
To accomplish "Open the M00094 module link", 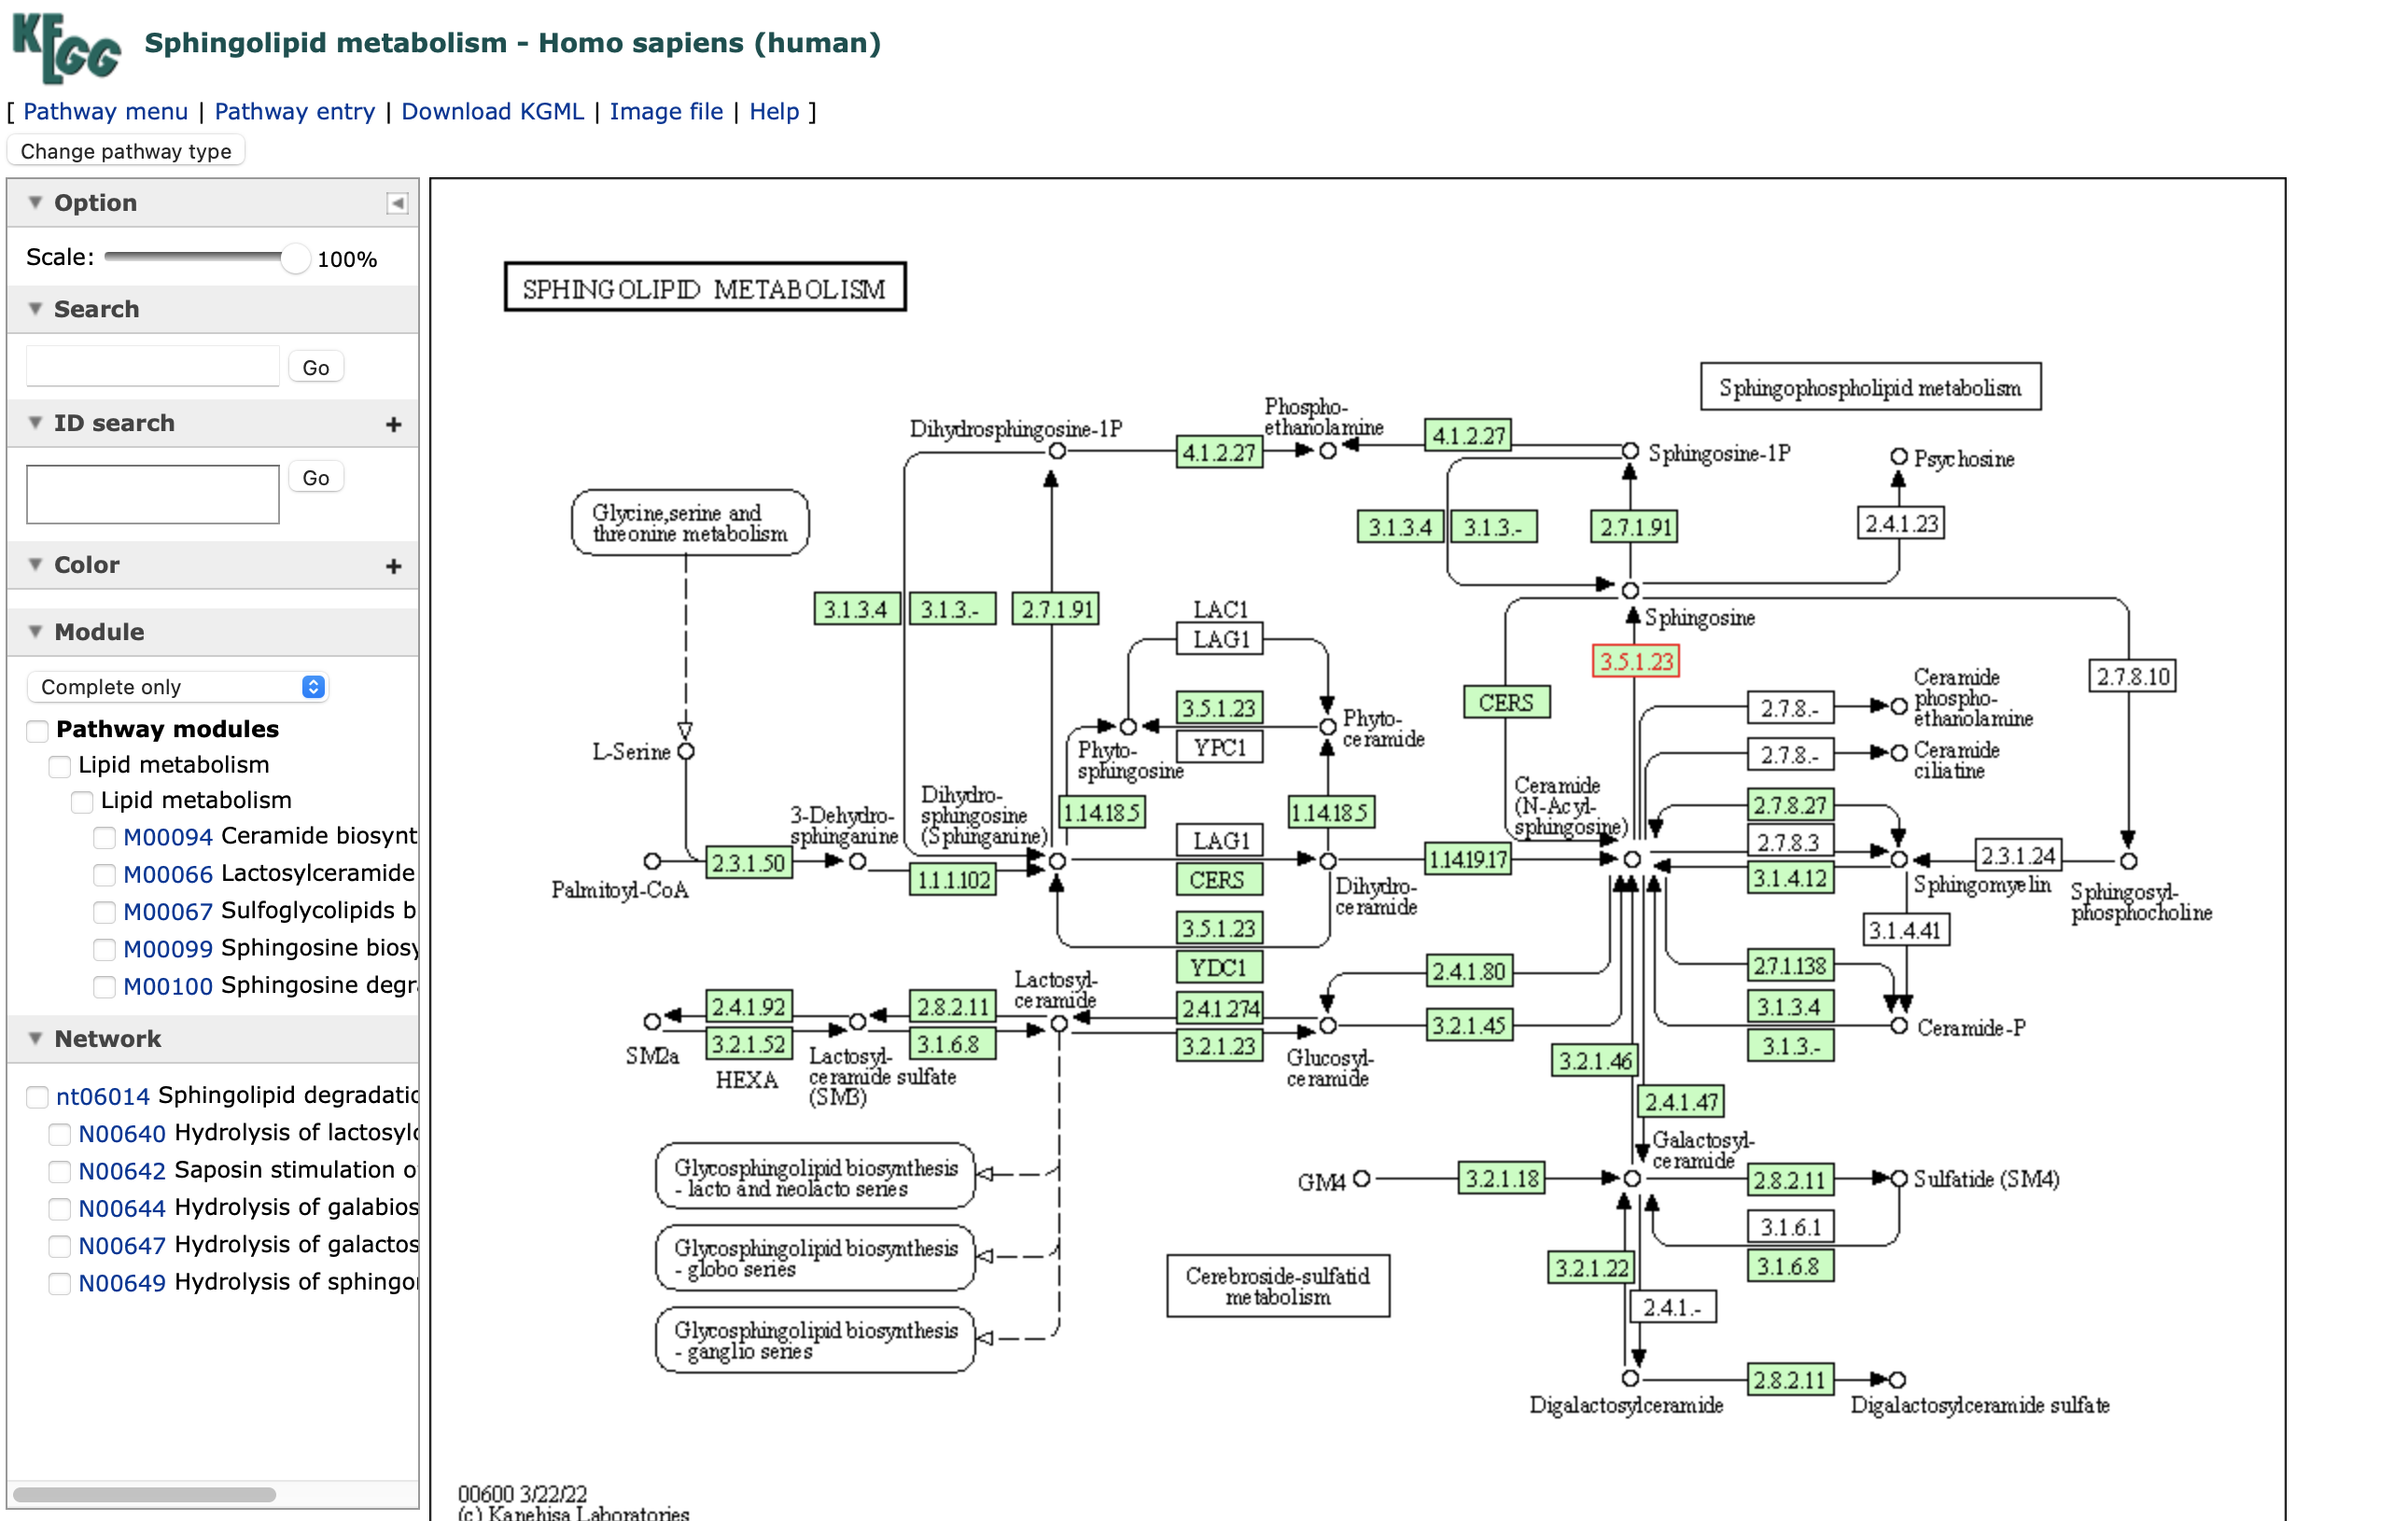I will click(x=168, y=837).
